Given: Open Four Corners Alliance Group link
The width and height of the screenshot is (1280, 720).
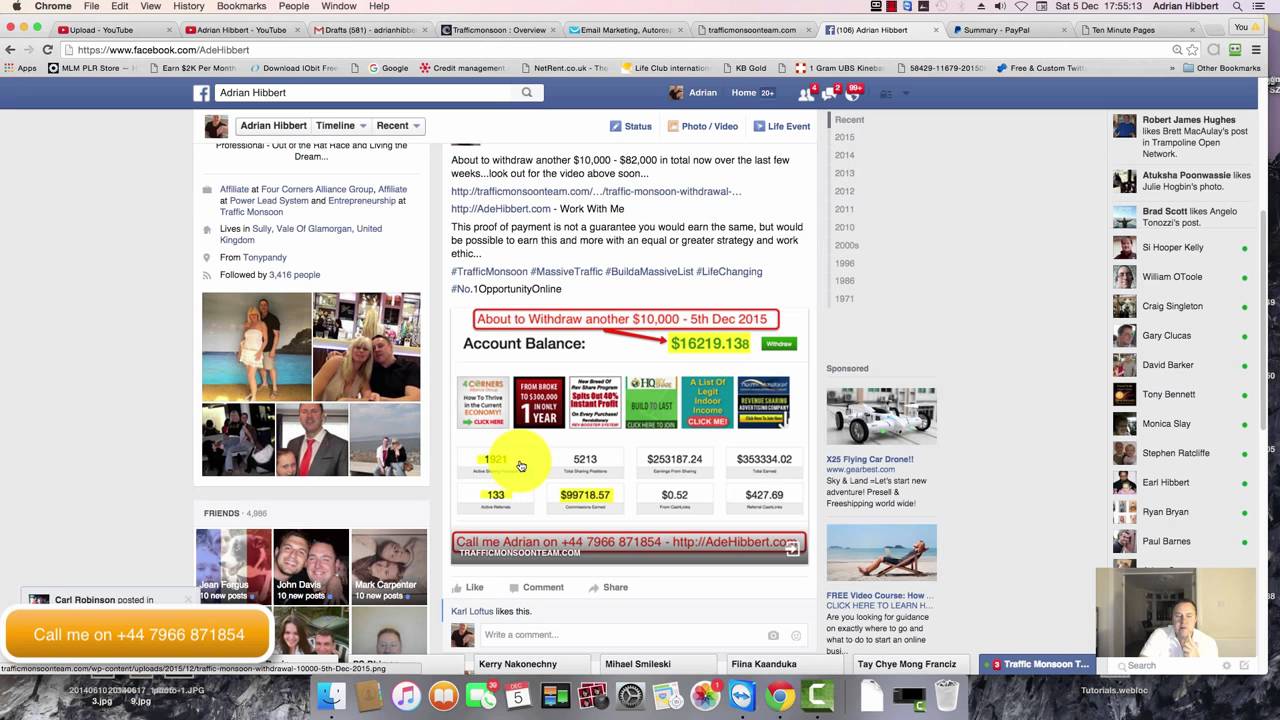Looking at the screenshot, I should pos(317,189).
